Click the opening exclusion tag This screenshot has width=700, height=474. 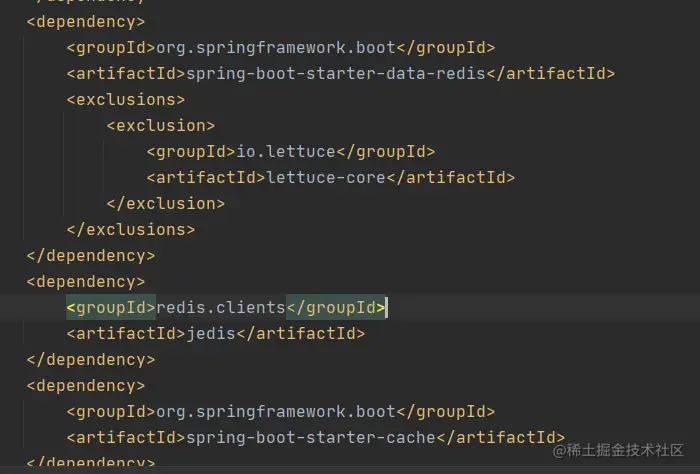(161, 125)
